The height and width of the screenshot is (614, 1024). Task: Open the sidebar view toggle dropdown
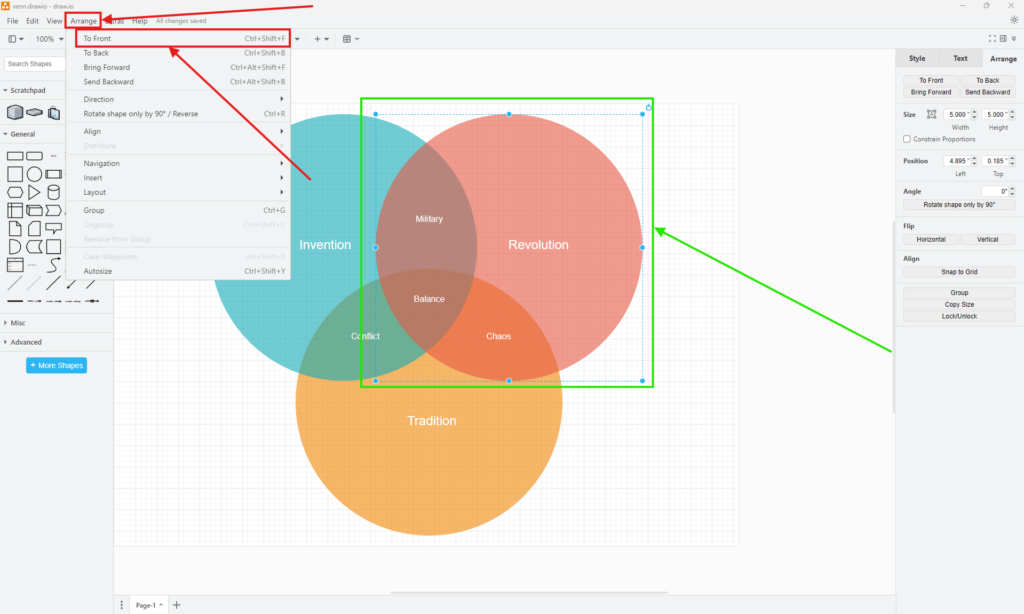(16, 39)
